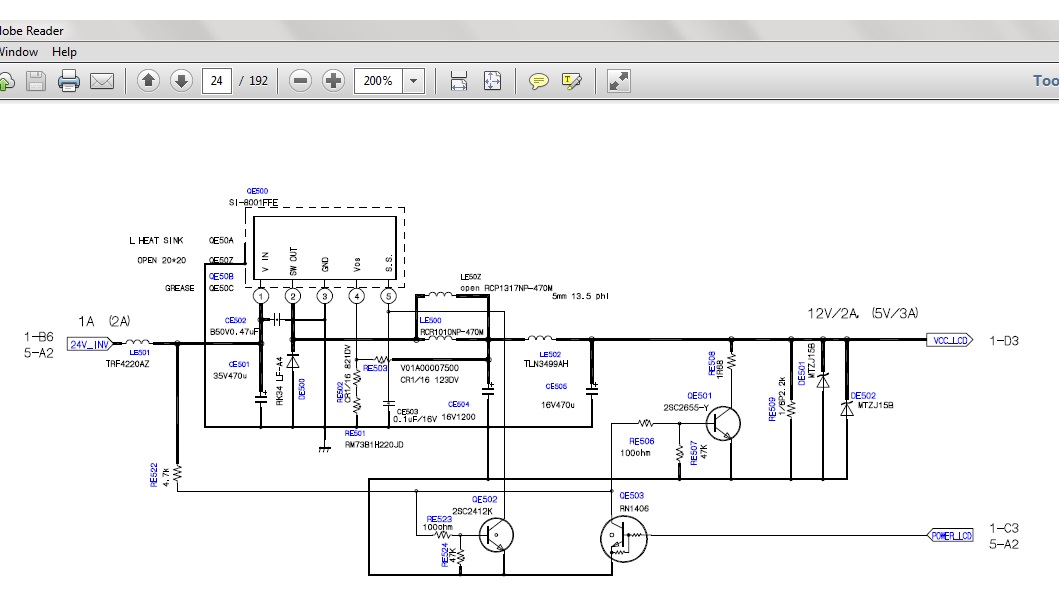Click the 200% zoom value field
This screenshot has height=596, width=1059.
click(378, 81)
